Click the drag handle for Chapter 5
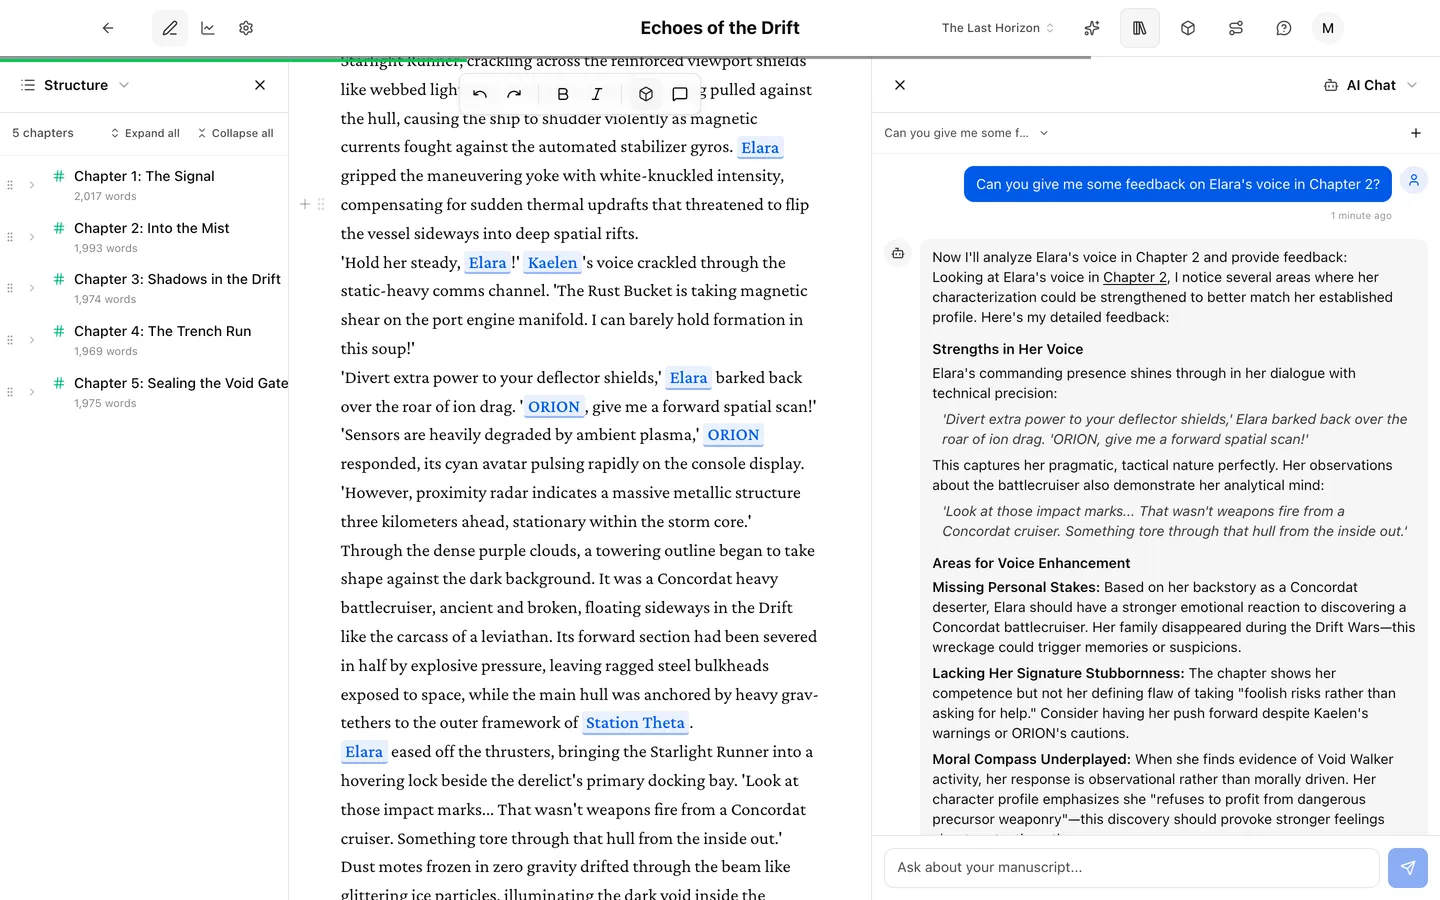This screenshot has height=900, width=1440. (10, 392)
